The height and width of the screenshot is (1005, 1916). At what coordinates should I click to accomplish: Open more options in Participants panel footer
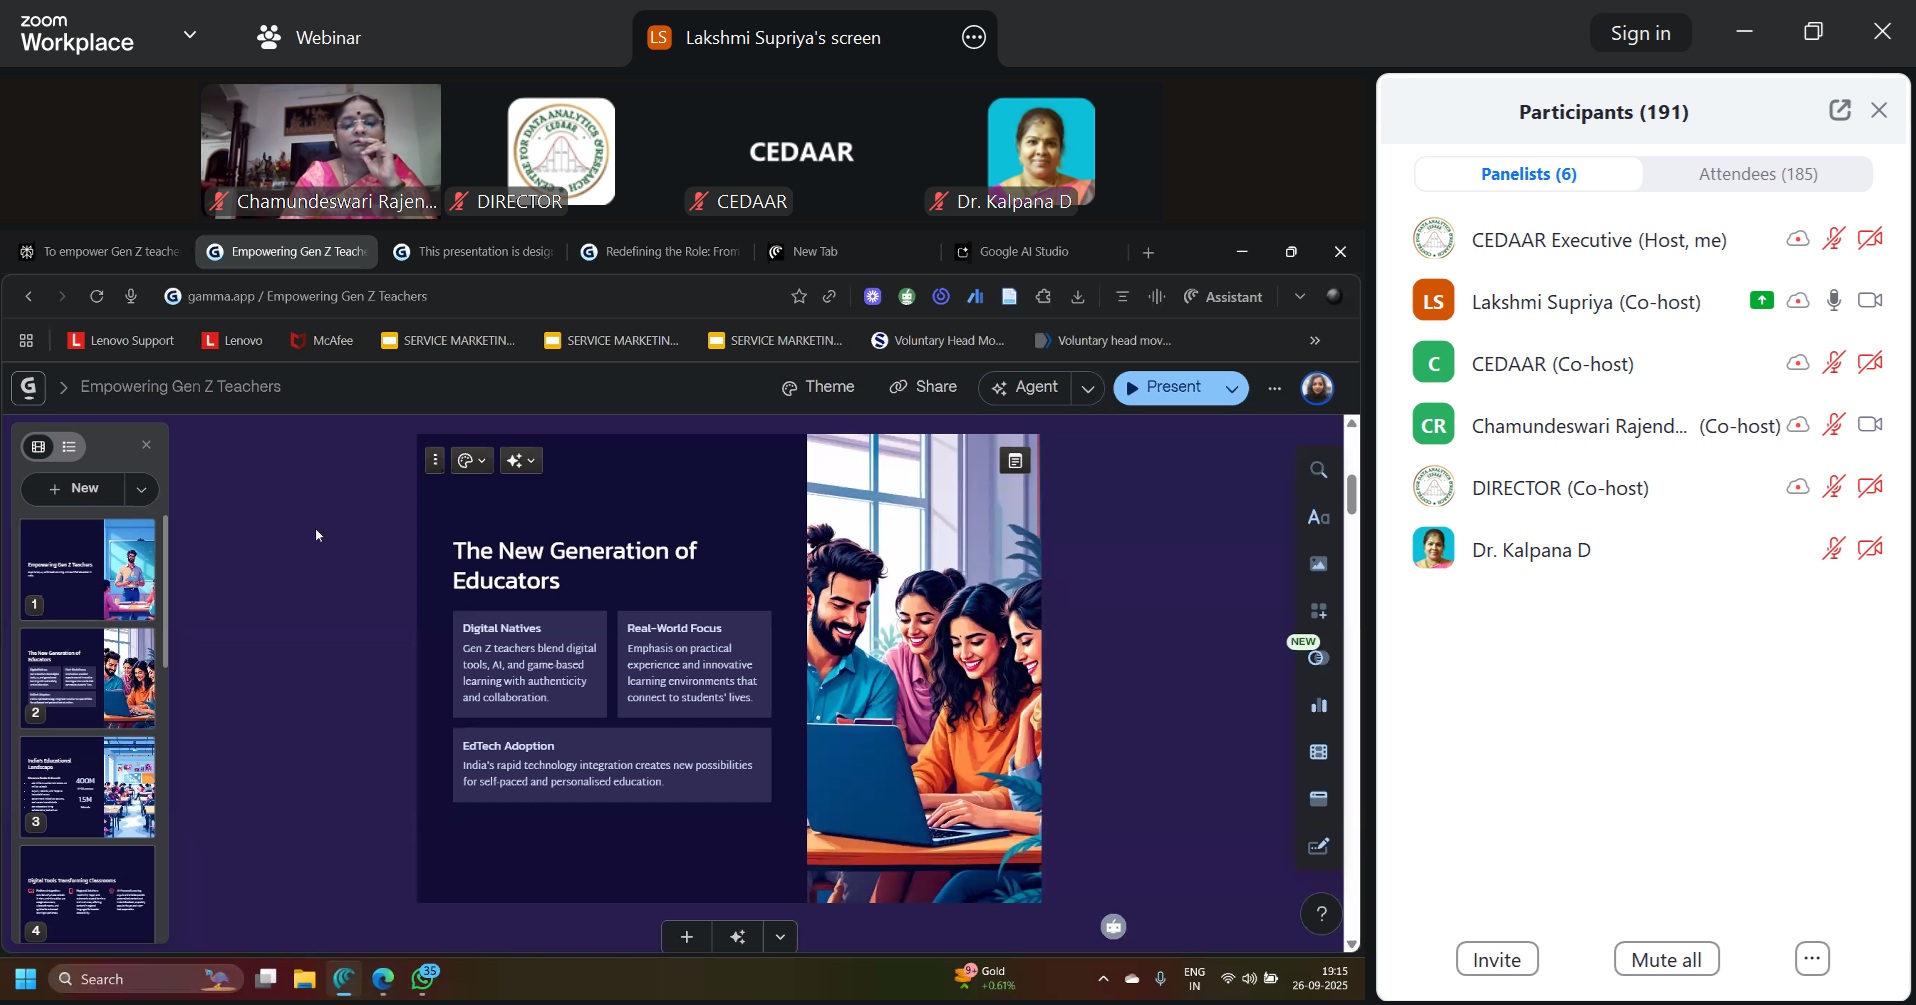coord(1812,960)
